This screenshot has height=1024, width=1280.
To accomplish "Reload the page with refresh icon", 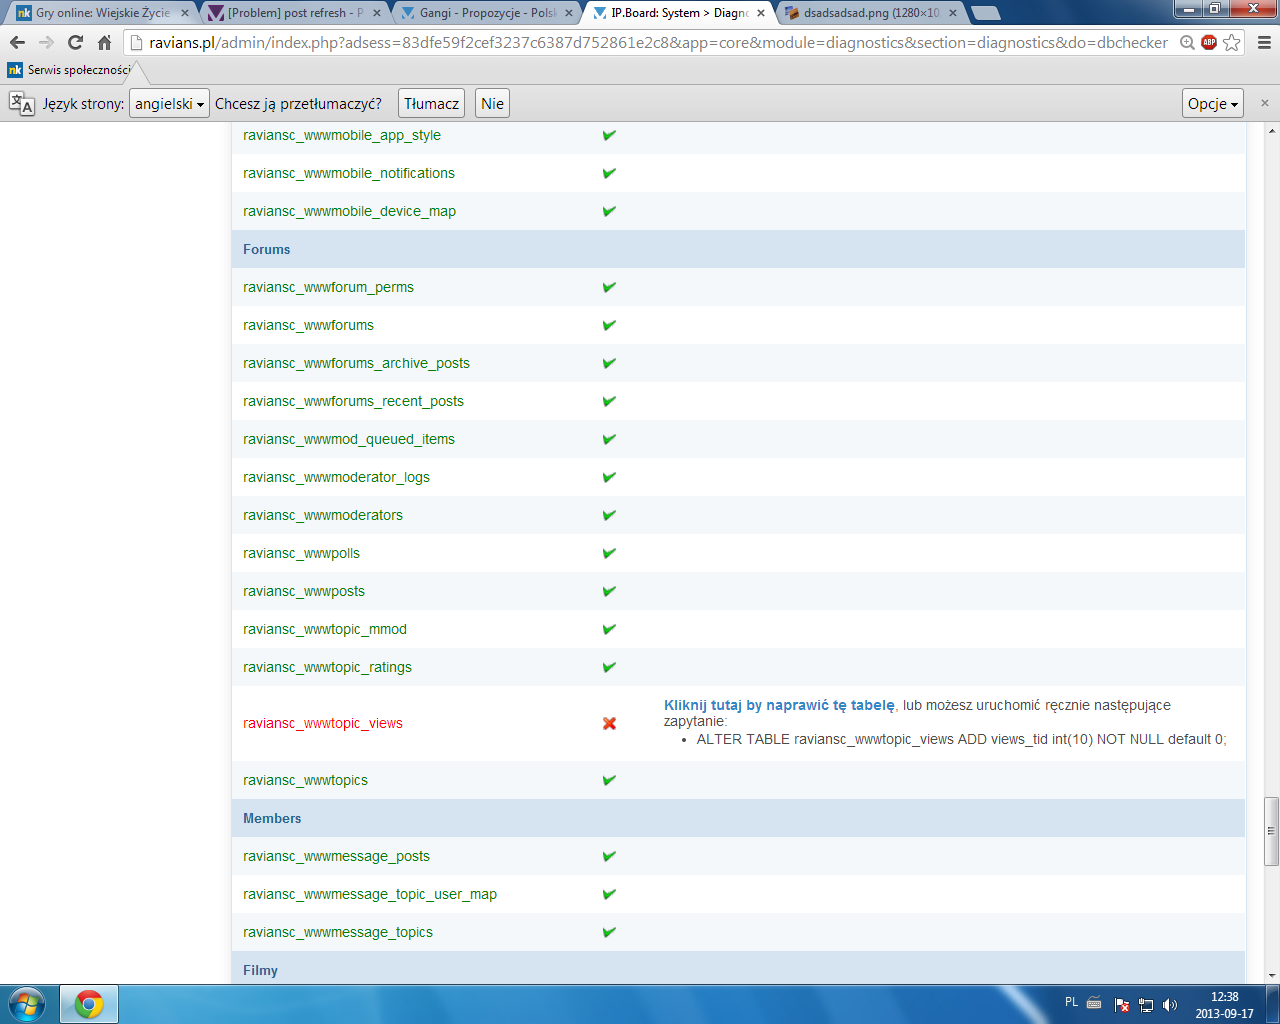I will coord(75,43).
